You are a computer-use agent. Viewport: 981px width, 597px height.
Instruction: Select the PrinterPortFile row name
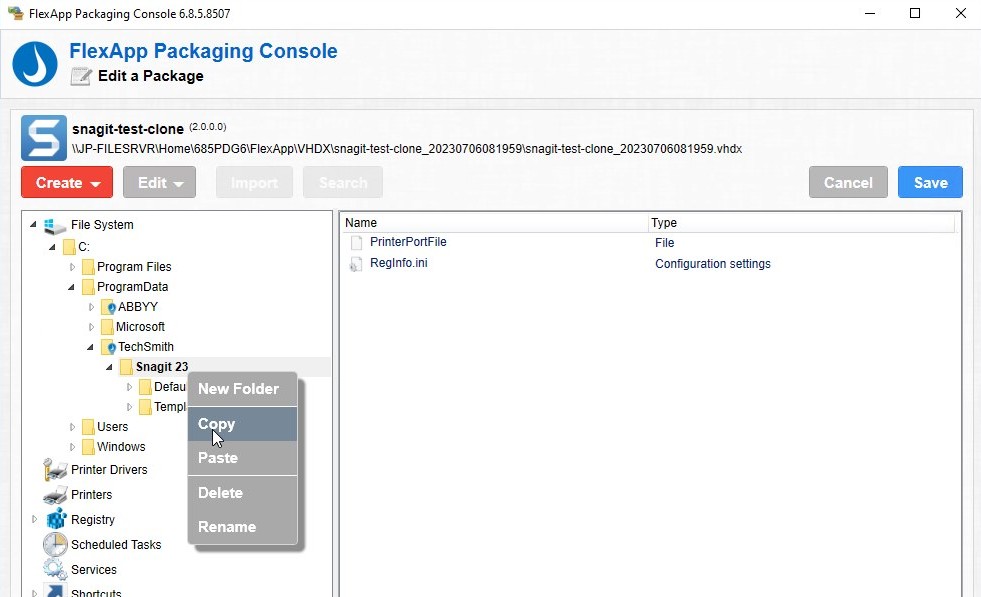click(408, 242)
